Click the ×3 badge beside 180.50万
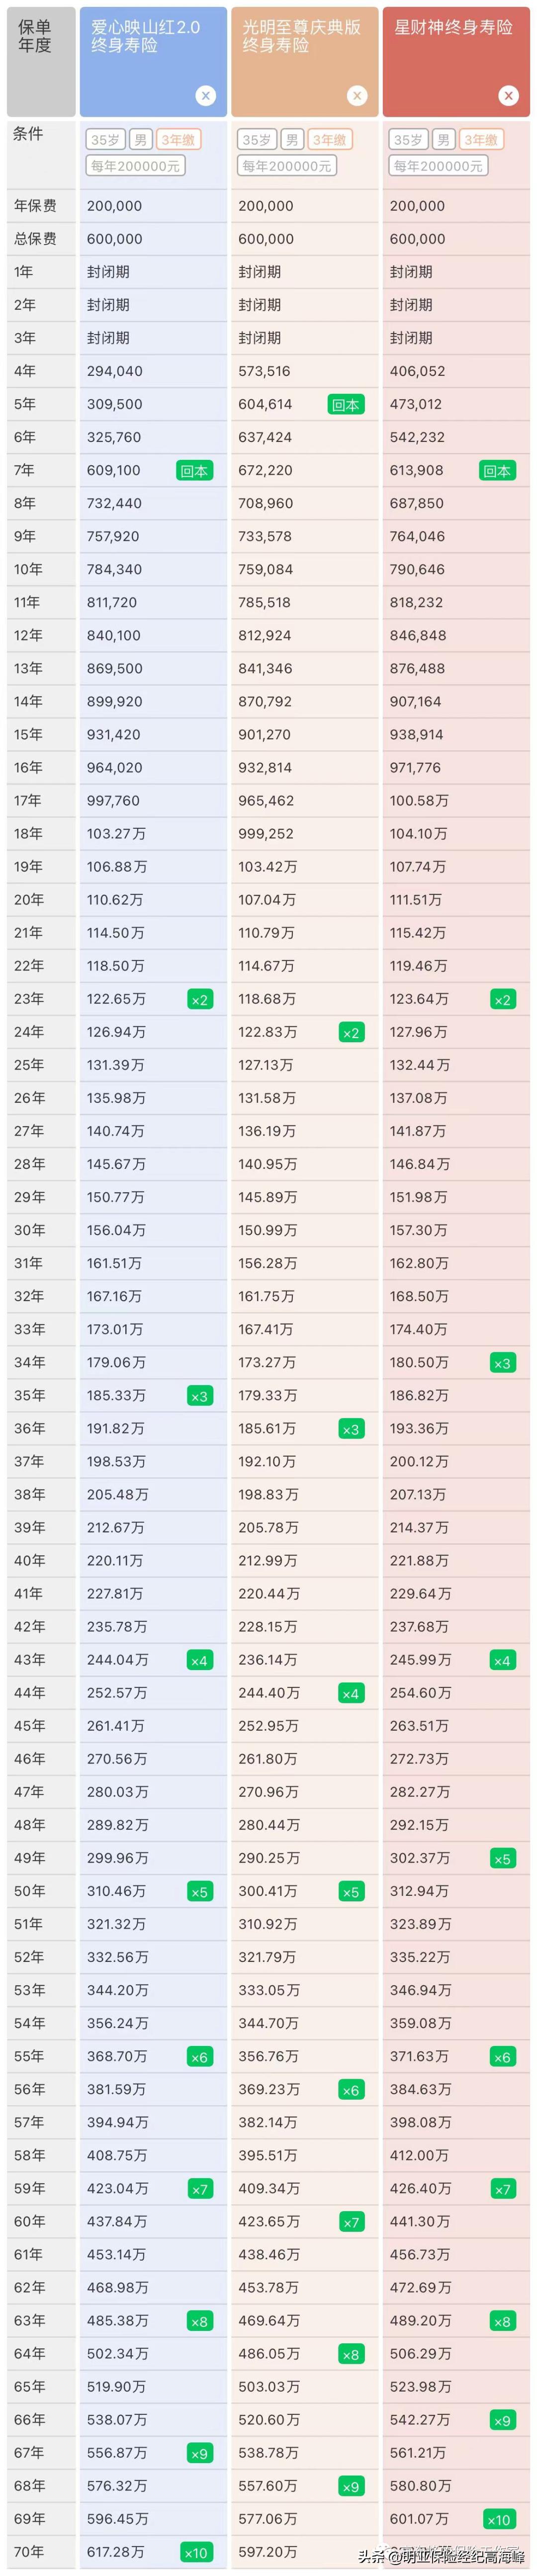The height and width of the screenshot is (2576, 537). pos(502,1363)
